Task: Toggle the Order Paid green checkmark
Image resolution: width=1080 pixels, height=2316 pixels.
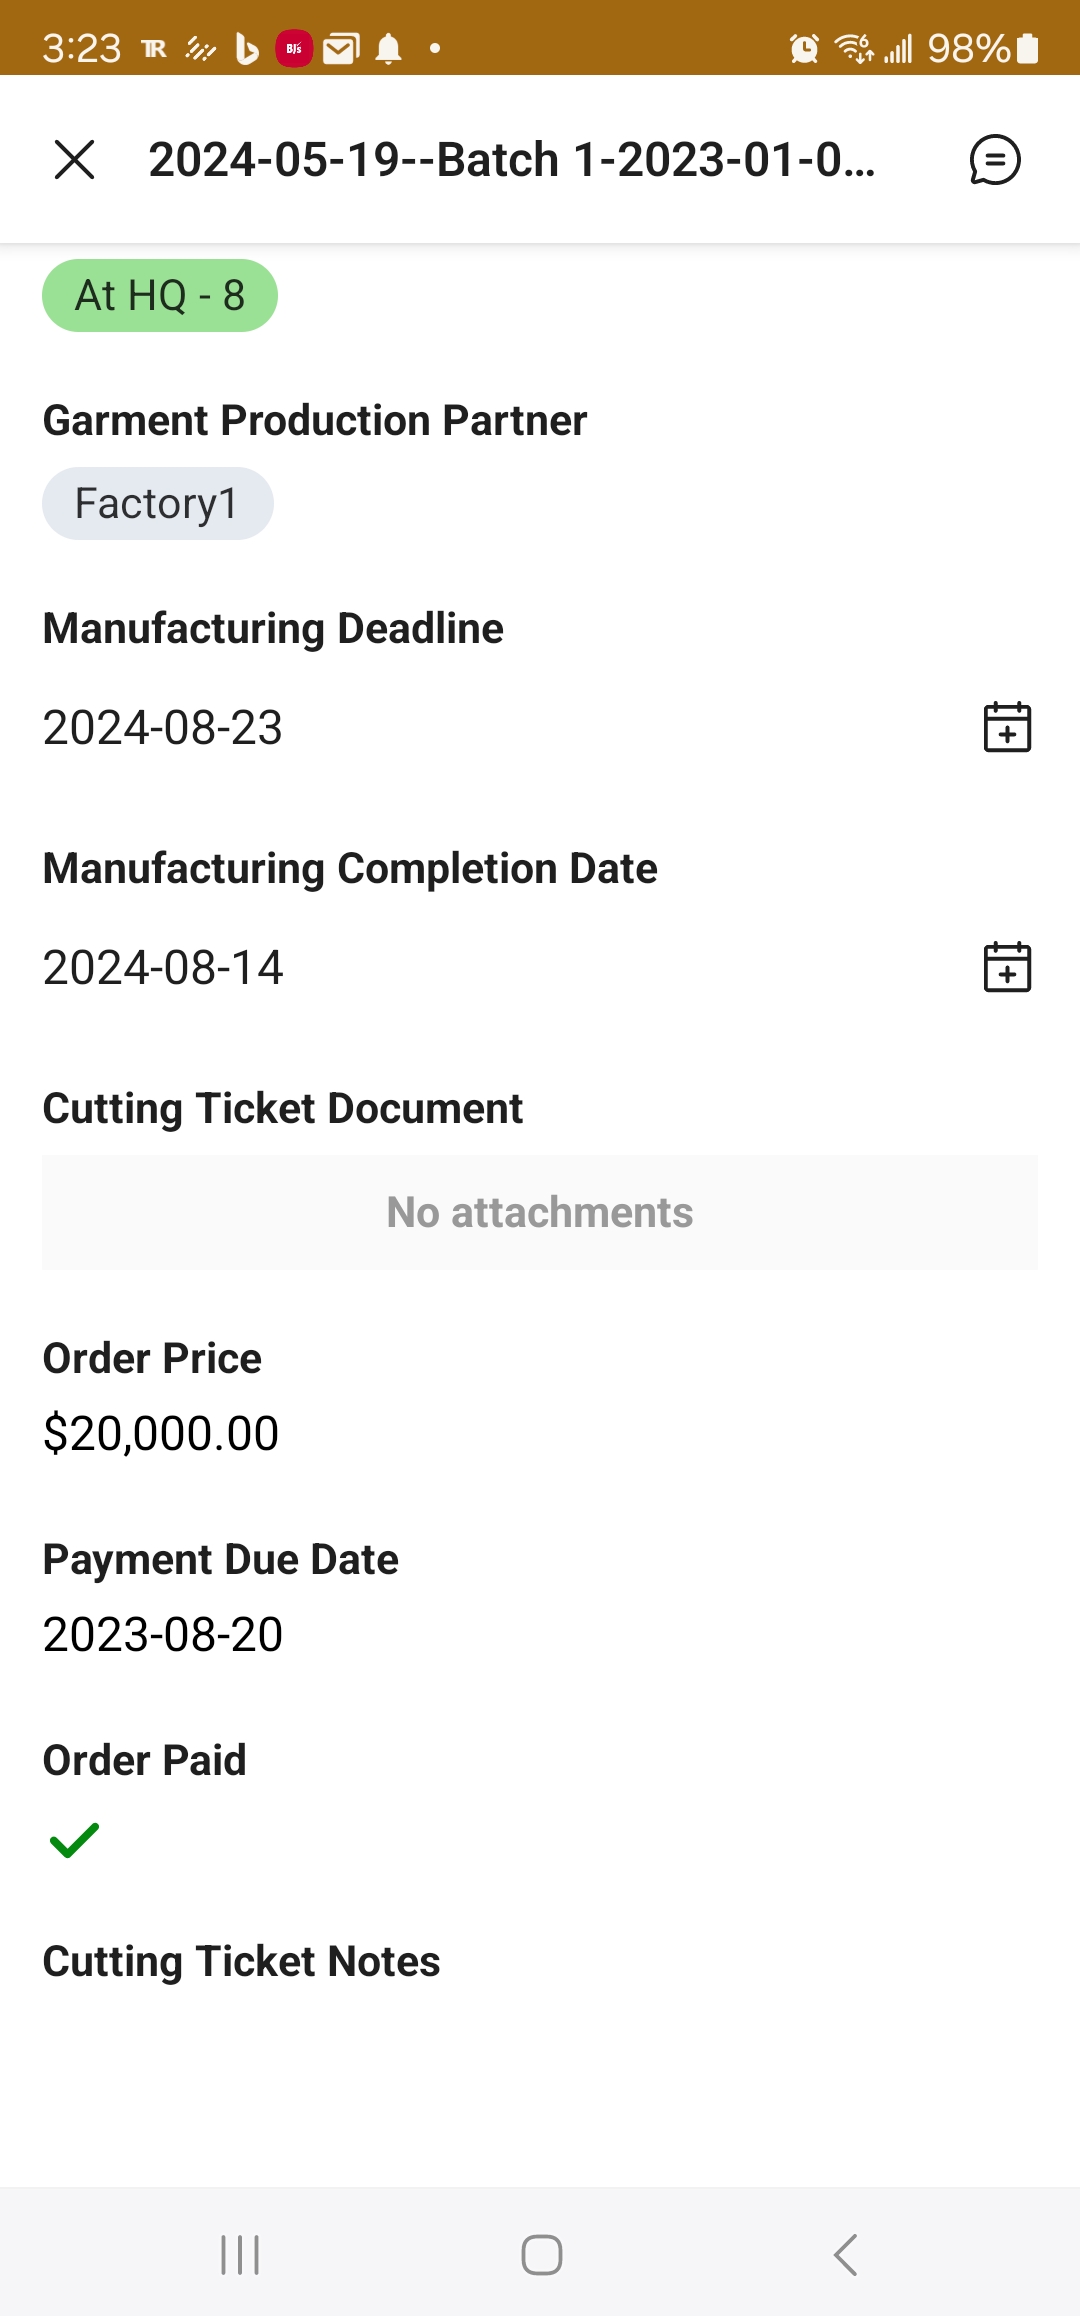Action: pyautogui.click(x=75, y=1839)
